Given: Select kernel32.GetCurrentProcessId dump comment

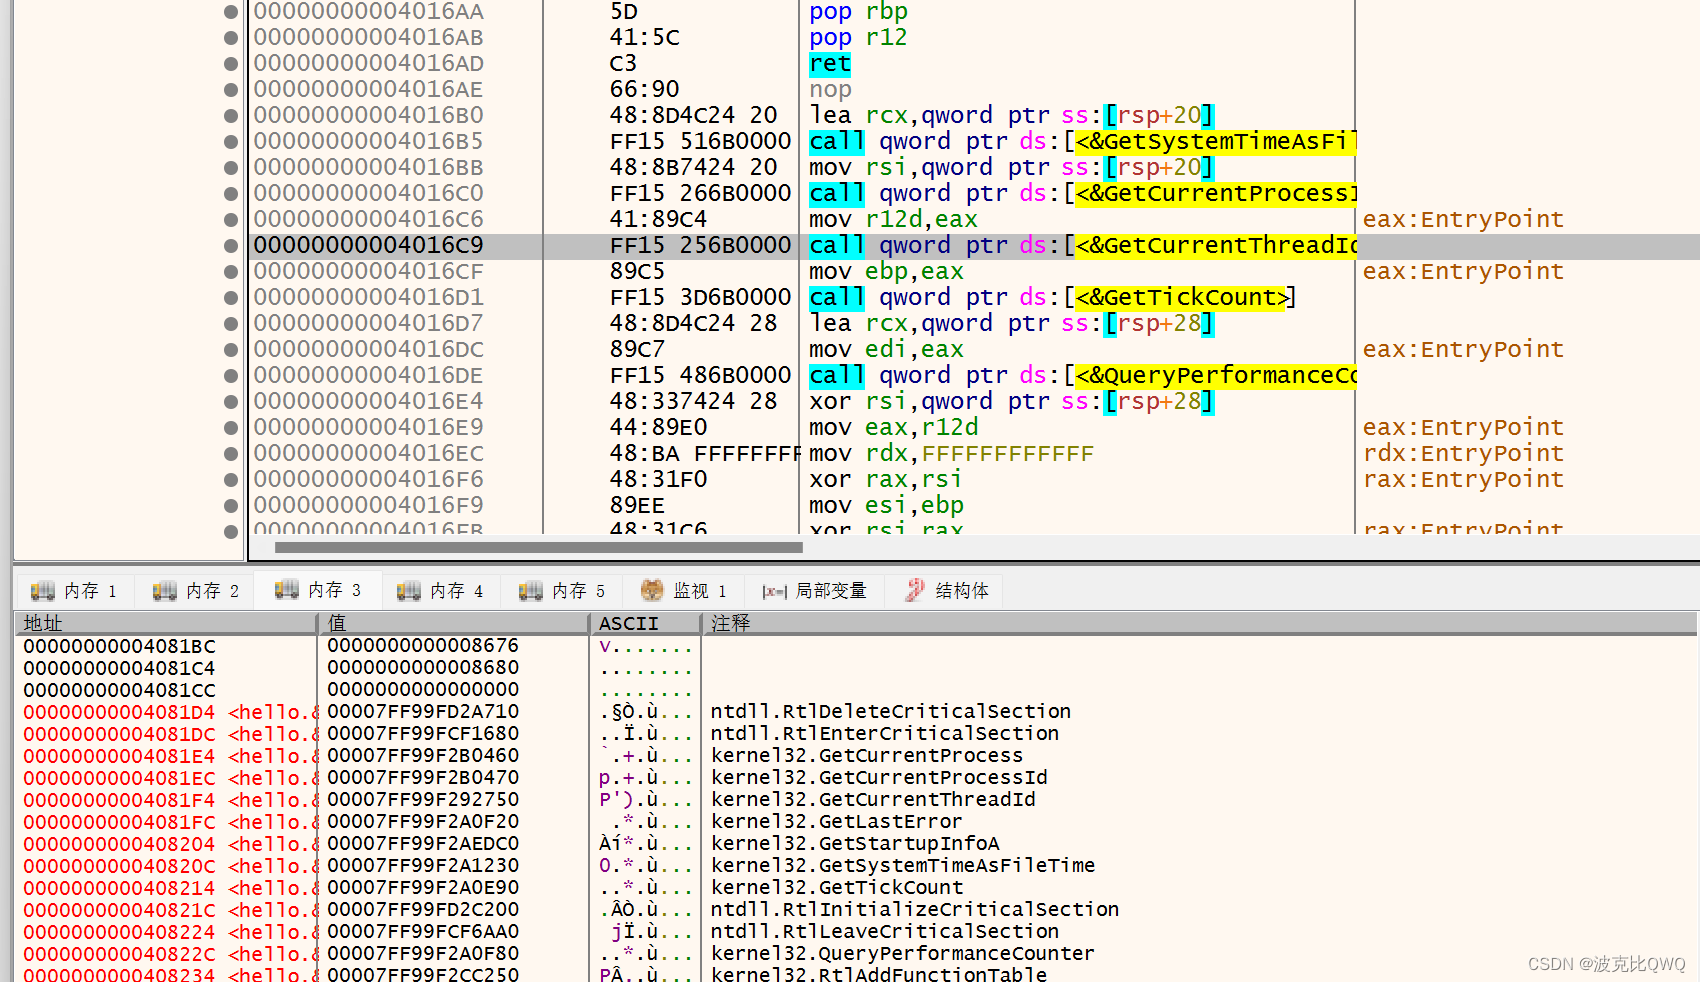Looking at the screenshot, I should pyautogui.click(x=878, y=778).
